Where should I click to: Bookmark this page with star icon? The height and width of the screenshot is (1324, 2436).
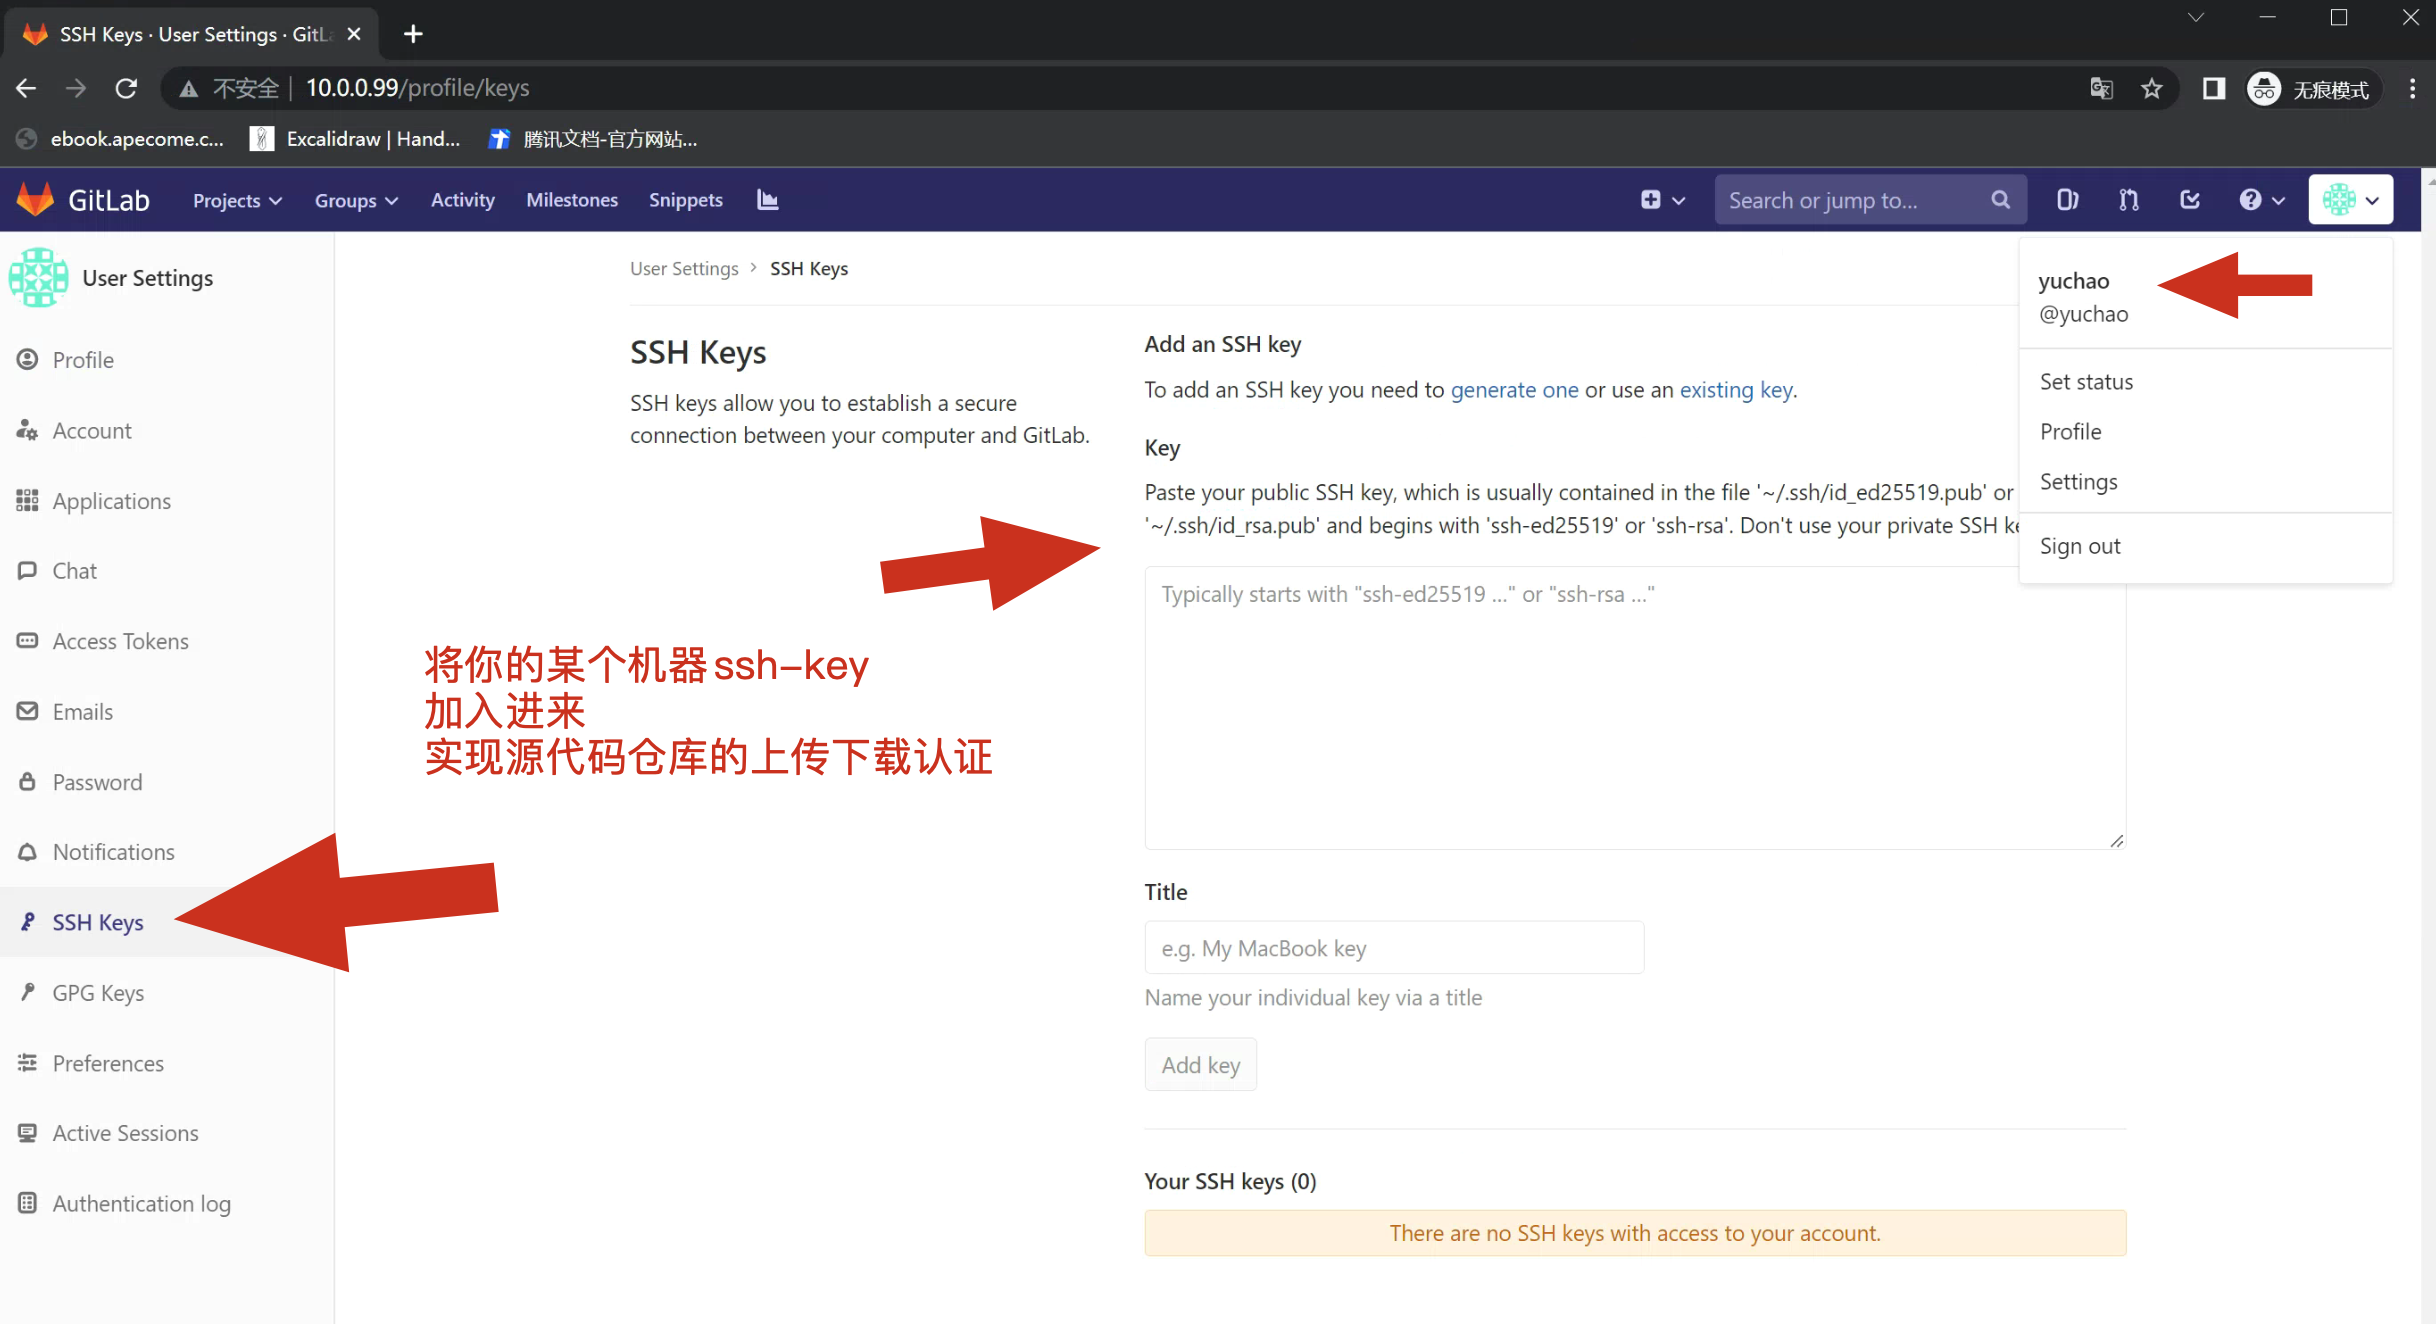click(2152, 89)
